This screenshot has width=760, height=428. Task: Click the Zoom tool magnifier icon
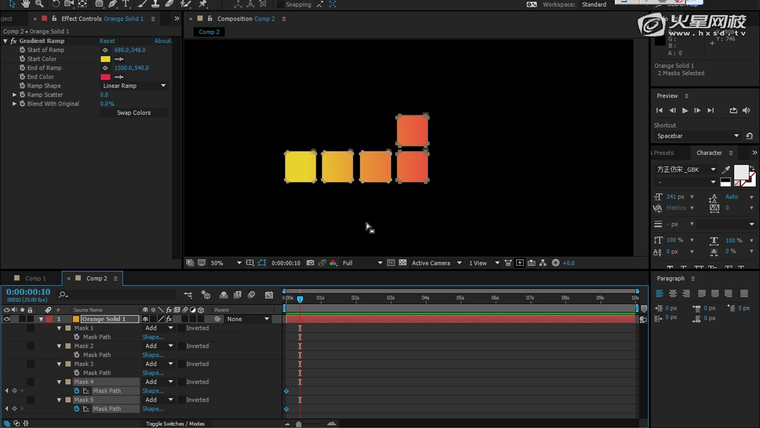(x=39, y=4)
